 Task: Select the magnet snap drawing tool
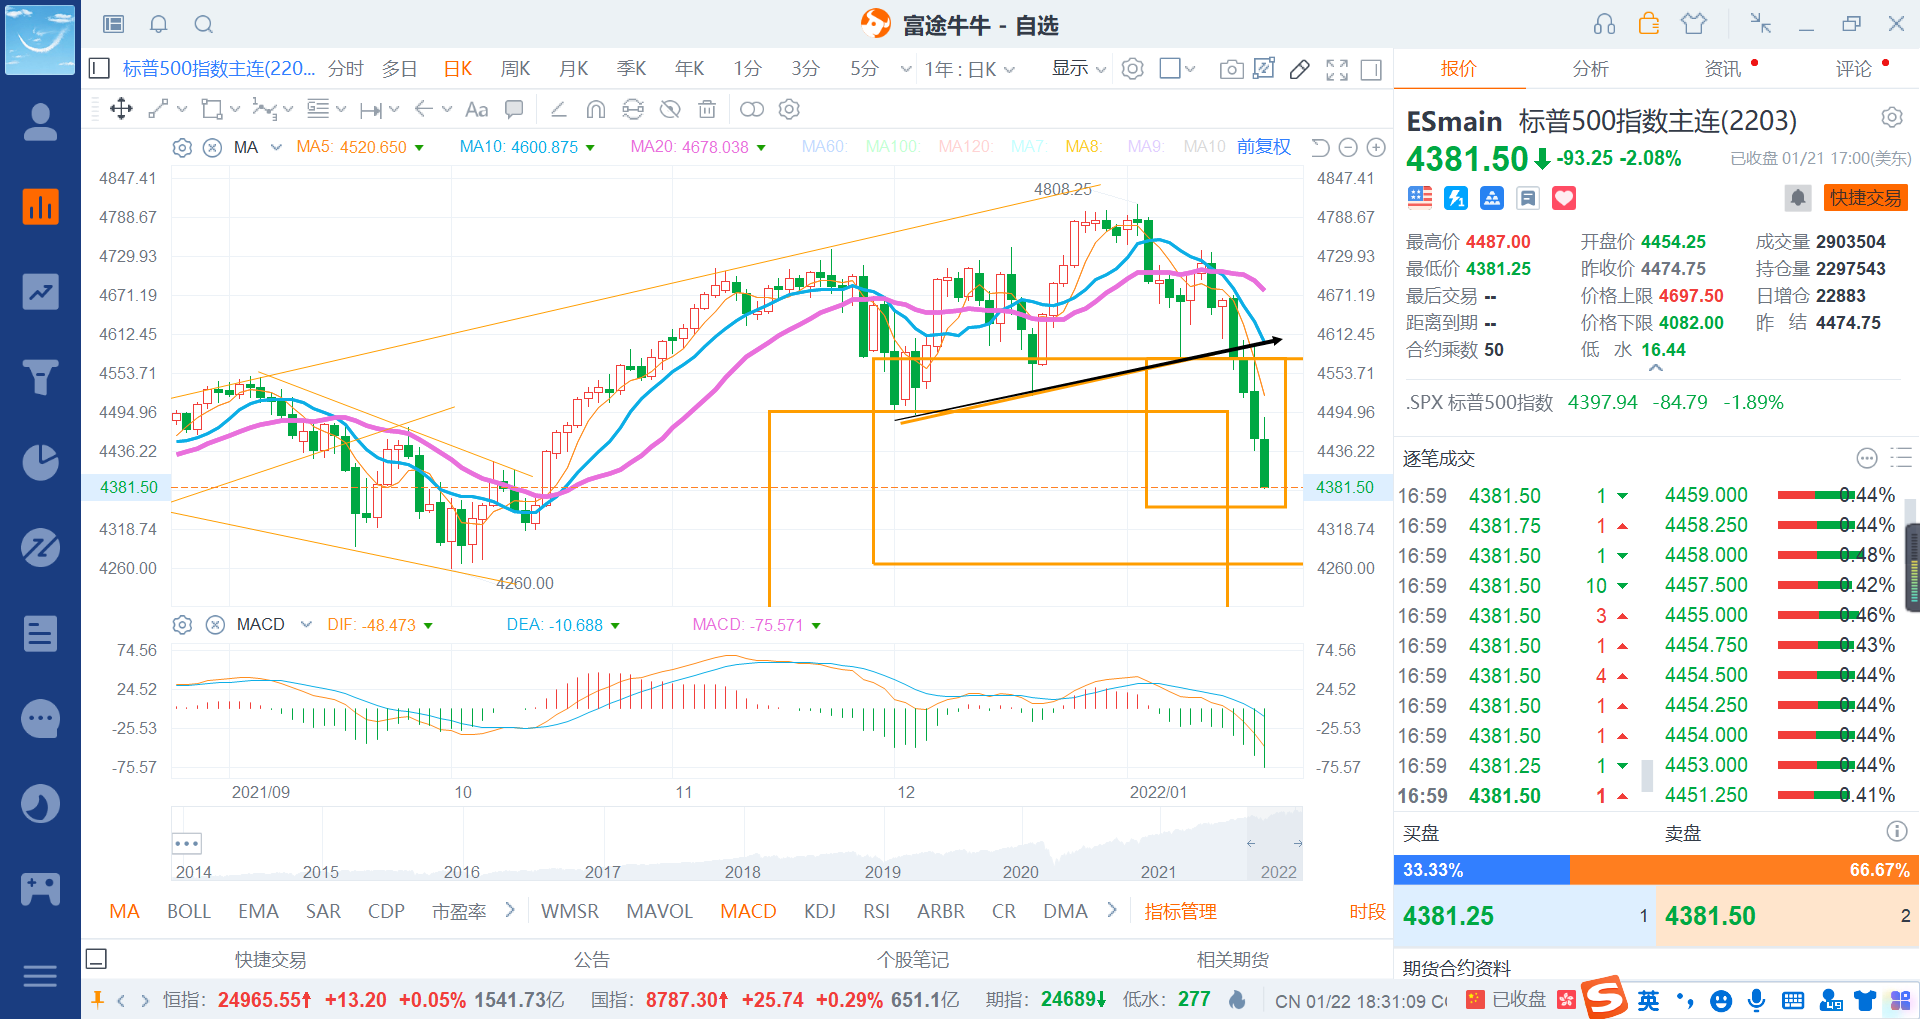pyautogui.click(x=596, y=109)
